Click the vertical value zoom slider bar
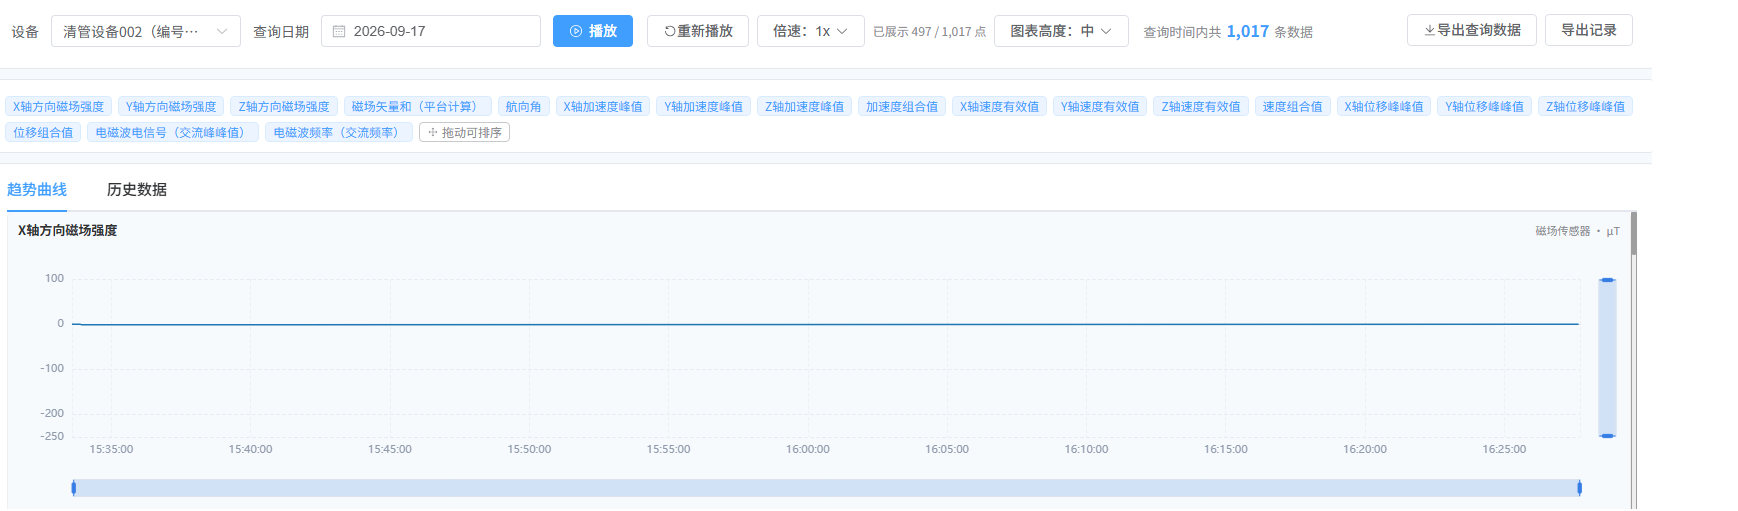Screen dimensions: 1738x511 point(1607,358)
